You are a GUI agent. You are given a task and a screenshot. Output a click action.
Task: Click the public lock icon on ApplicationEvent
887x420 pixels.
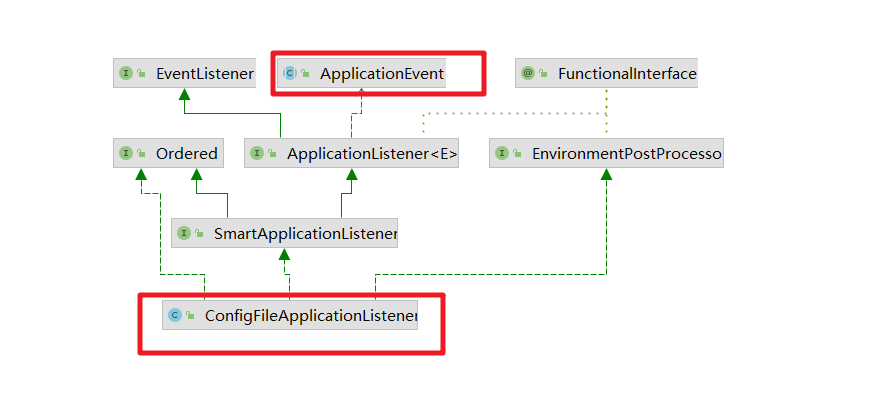[x=305, y=74]
